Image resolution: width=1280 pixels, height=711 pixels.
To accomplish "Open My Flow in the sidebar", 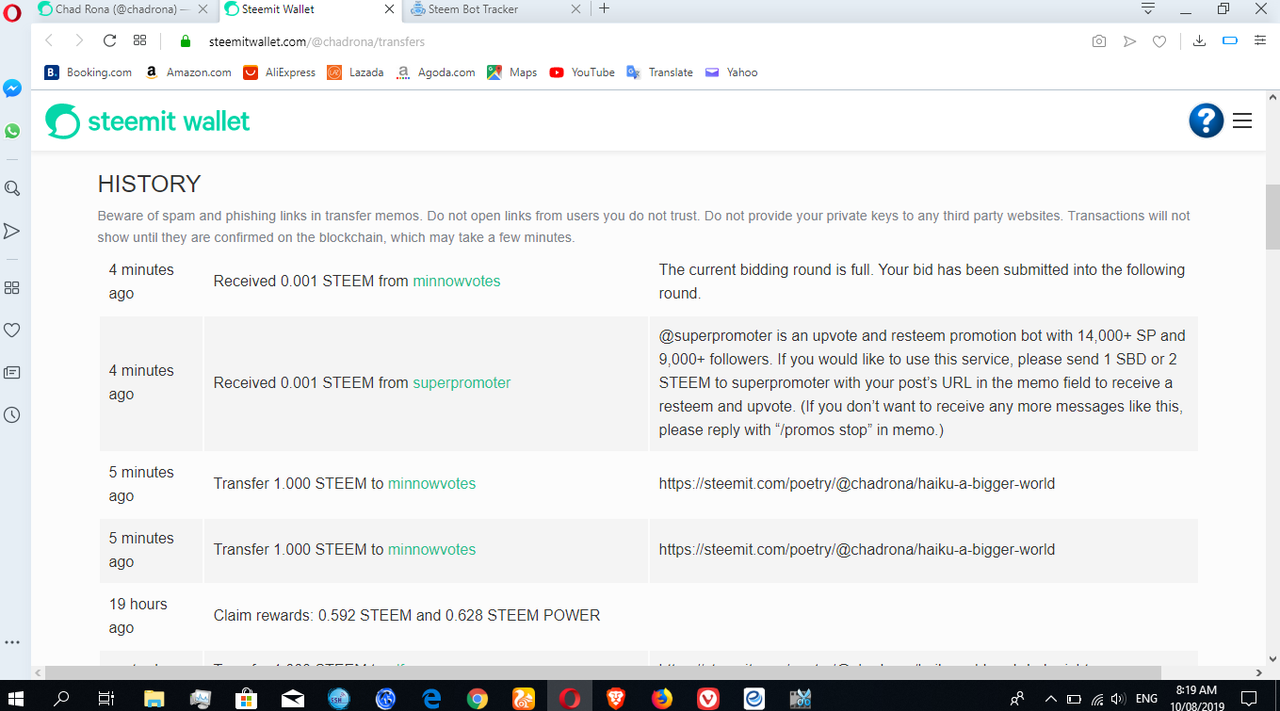I will (12, 231).
